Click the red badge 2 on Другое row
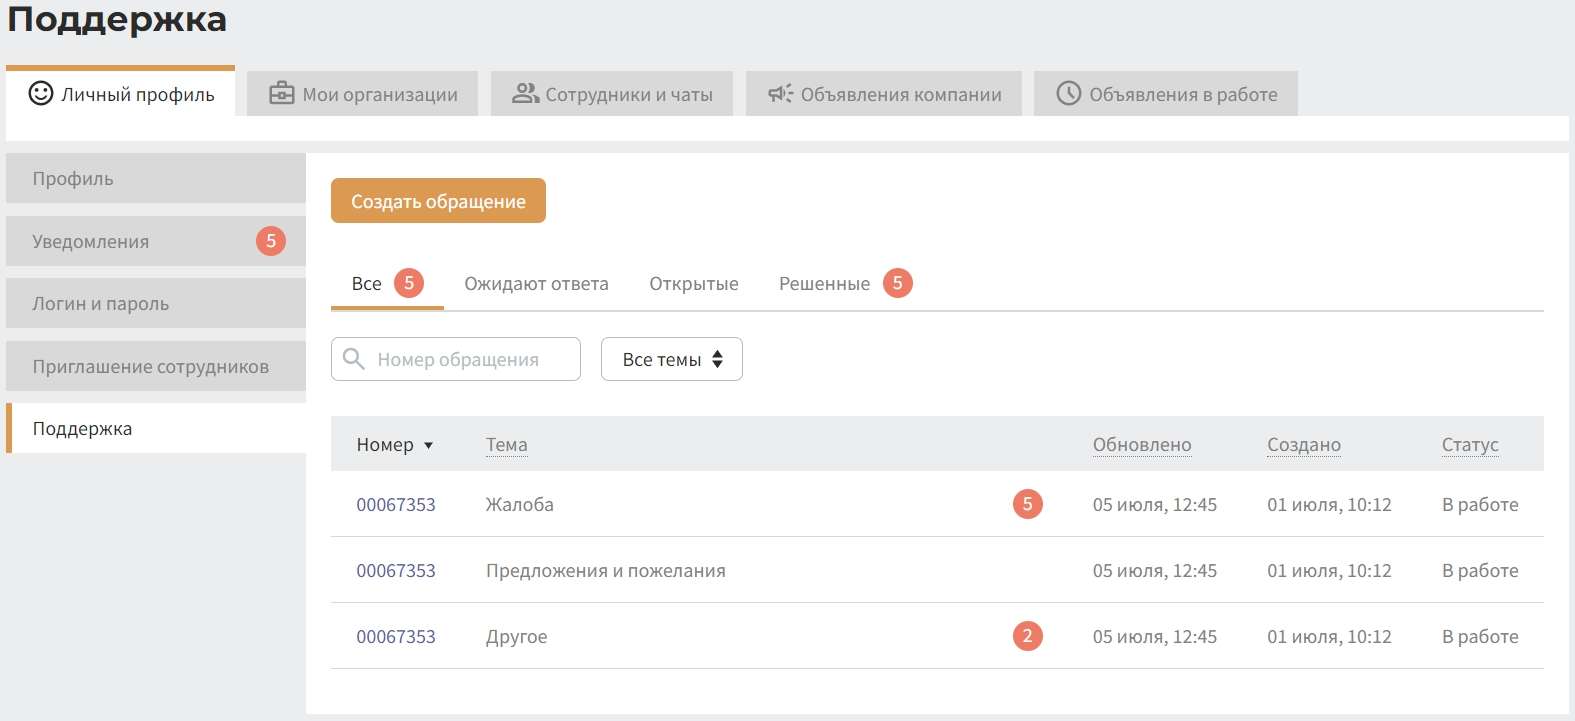This screenshot has width=1575, height=721. point(1028,636)
